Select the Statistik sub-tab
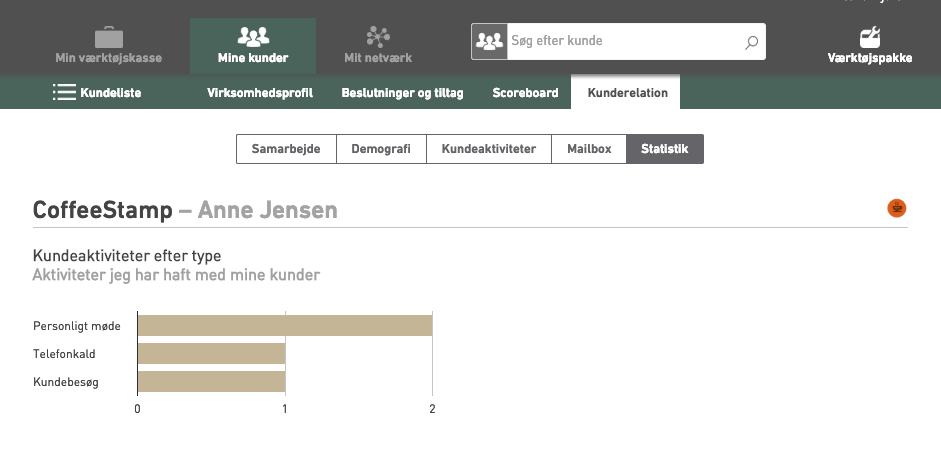 (x=664, y=149)
